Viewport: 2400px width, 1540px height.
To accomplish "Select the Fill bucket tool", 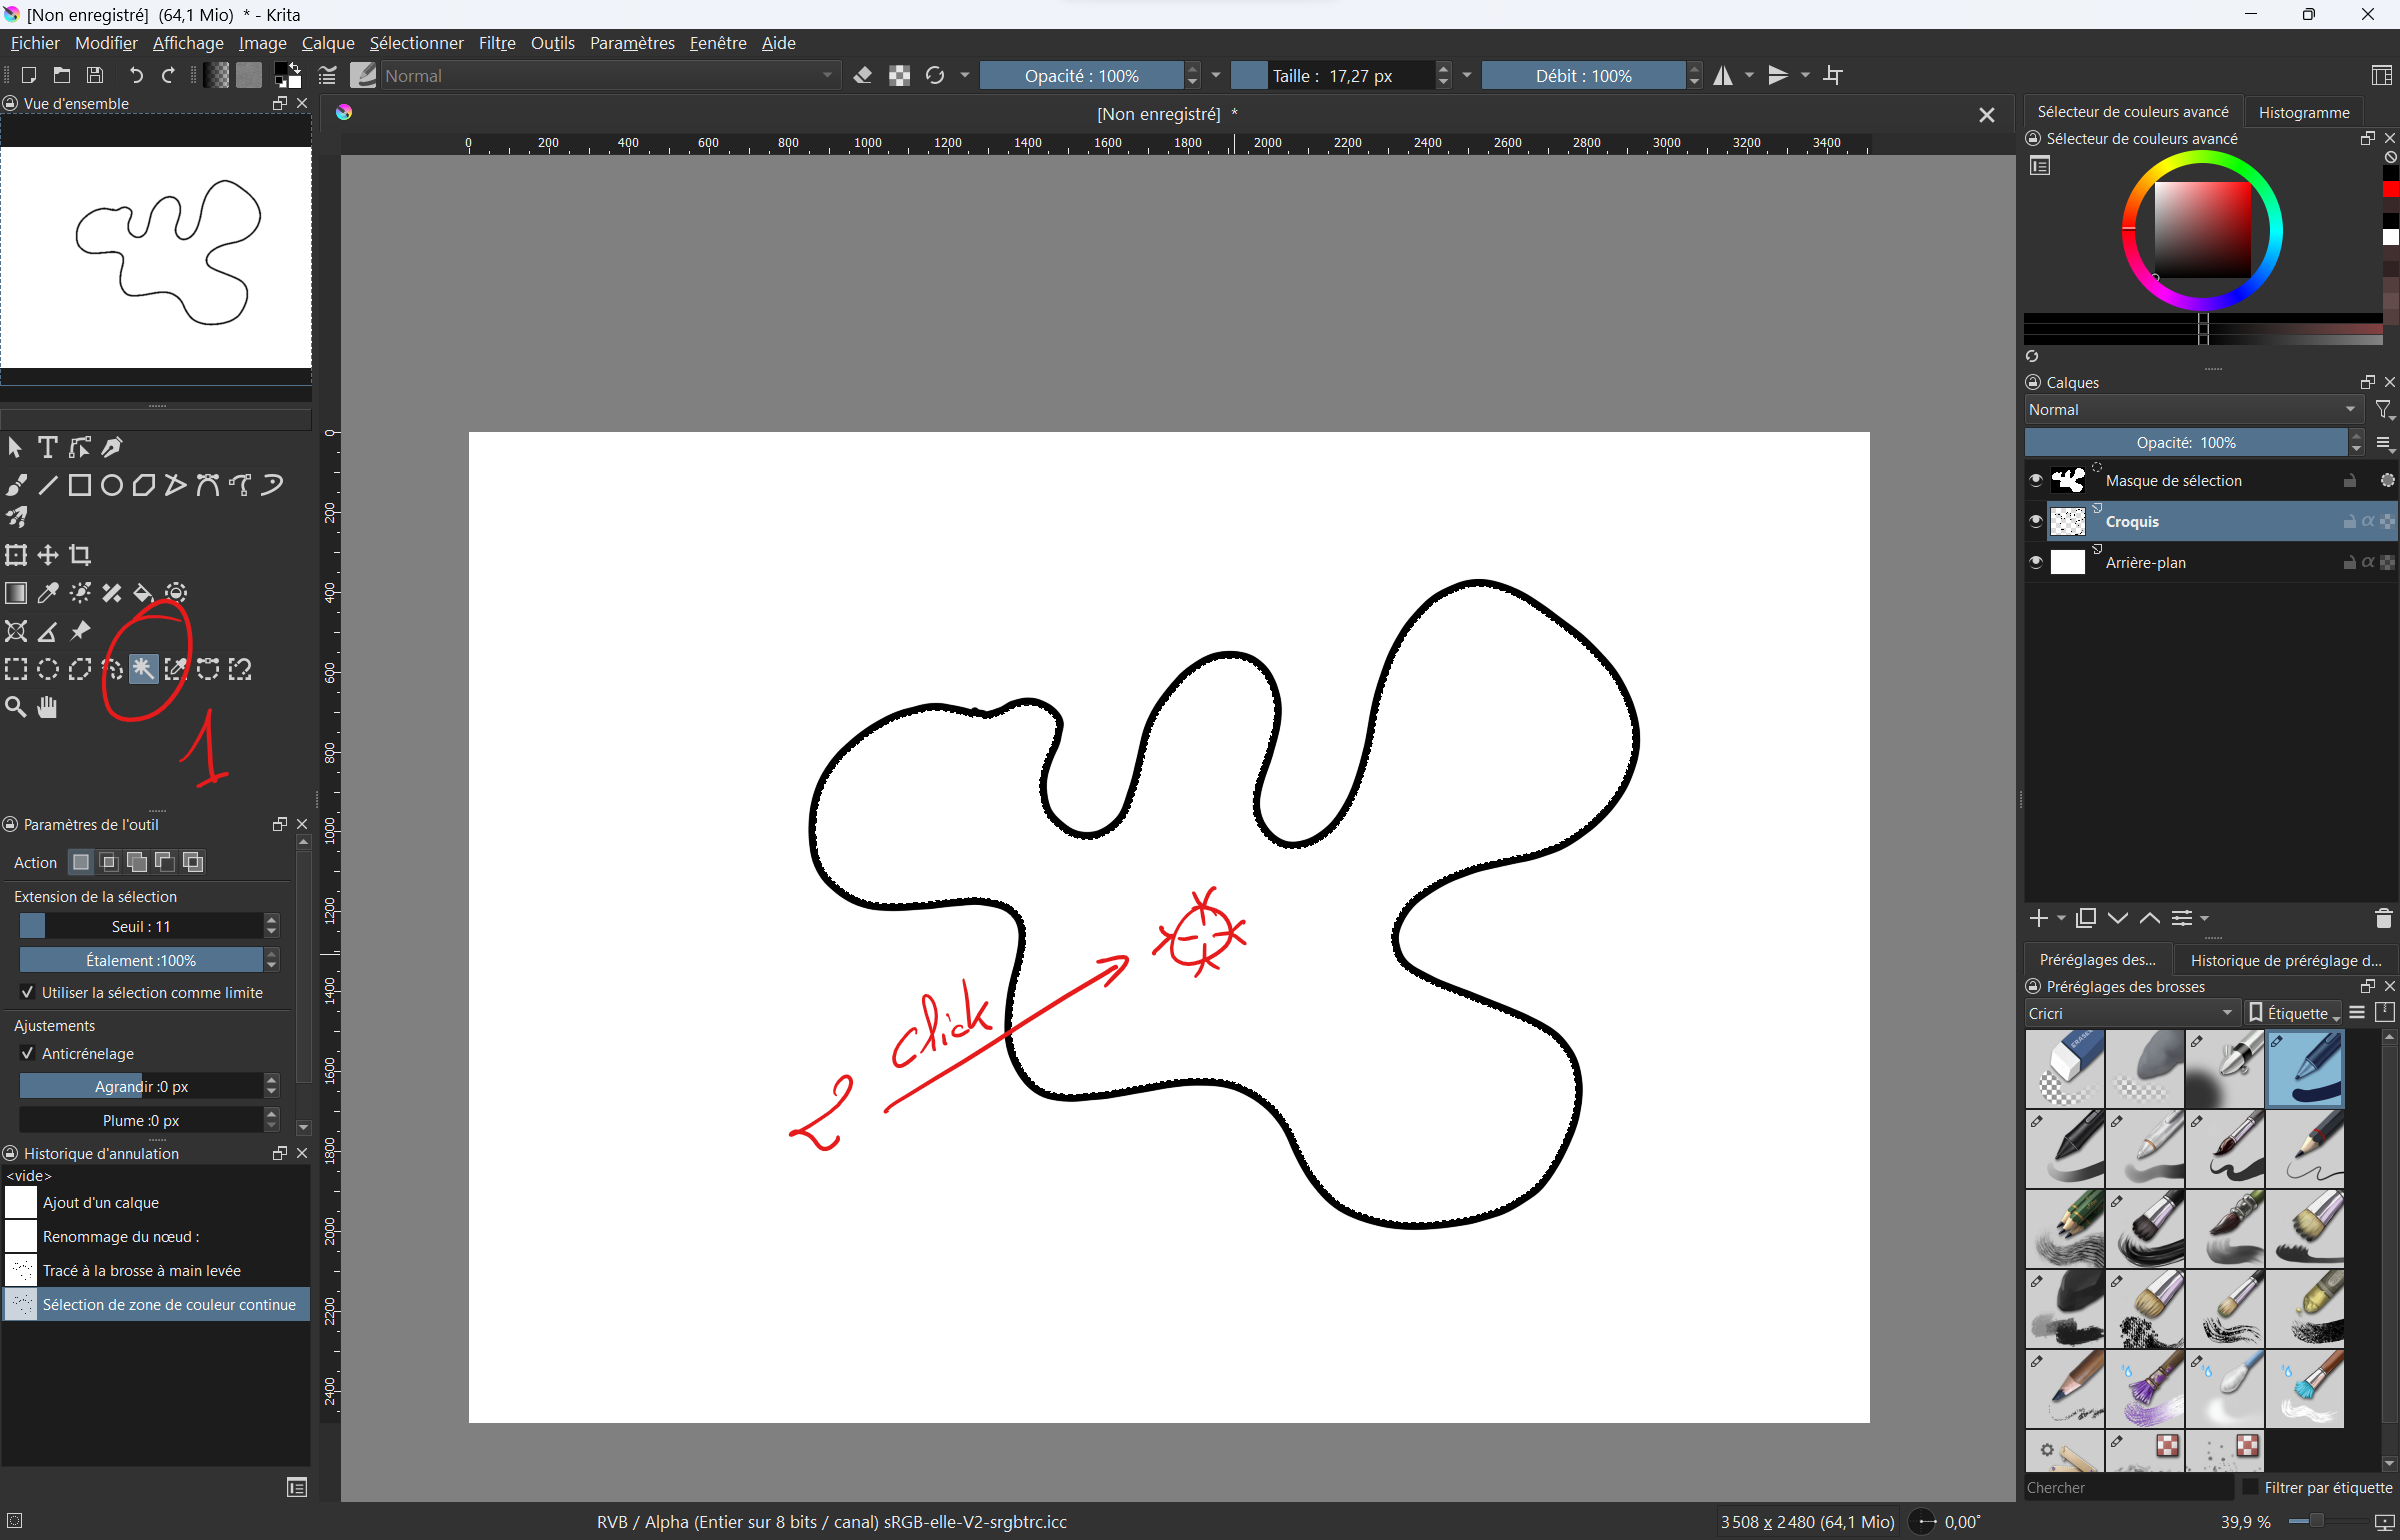I will click(x=143, y=593).
